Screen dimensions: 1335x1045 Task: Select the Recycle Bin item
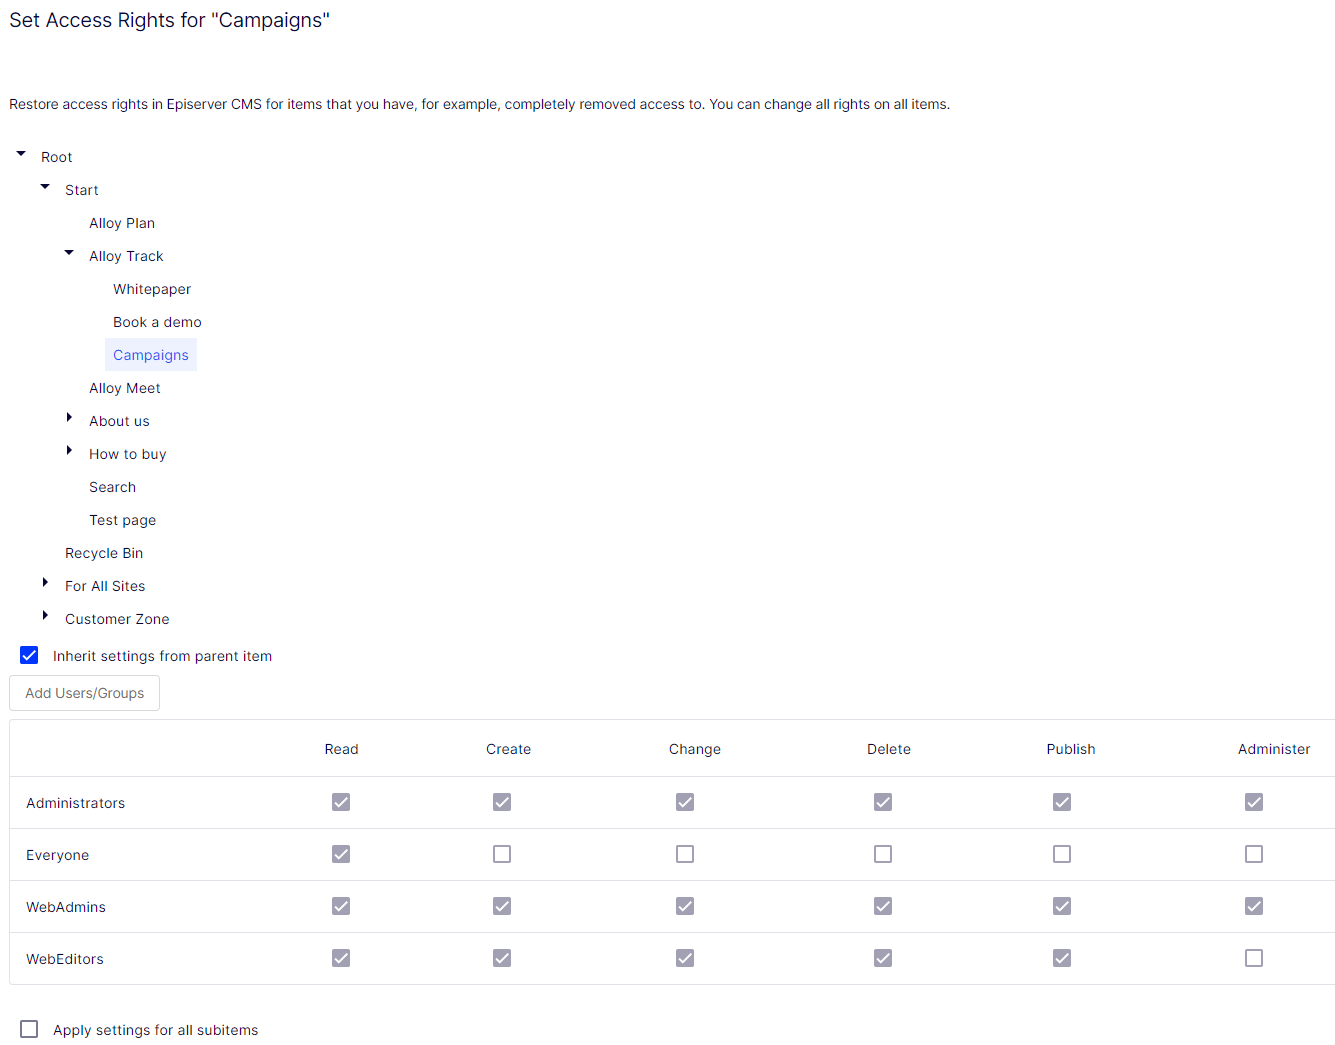click(x=104, y=553)
